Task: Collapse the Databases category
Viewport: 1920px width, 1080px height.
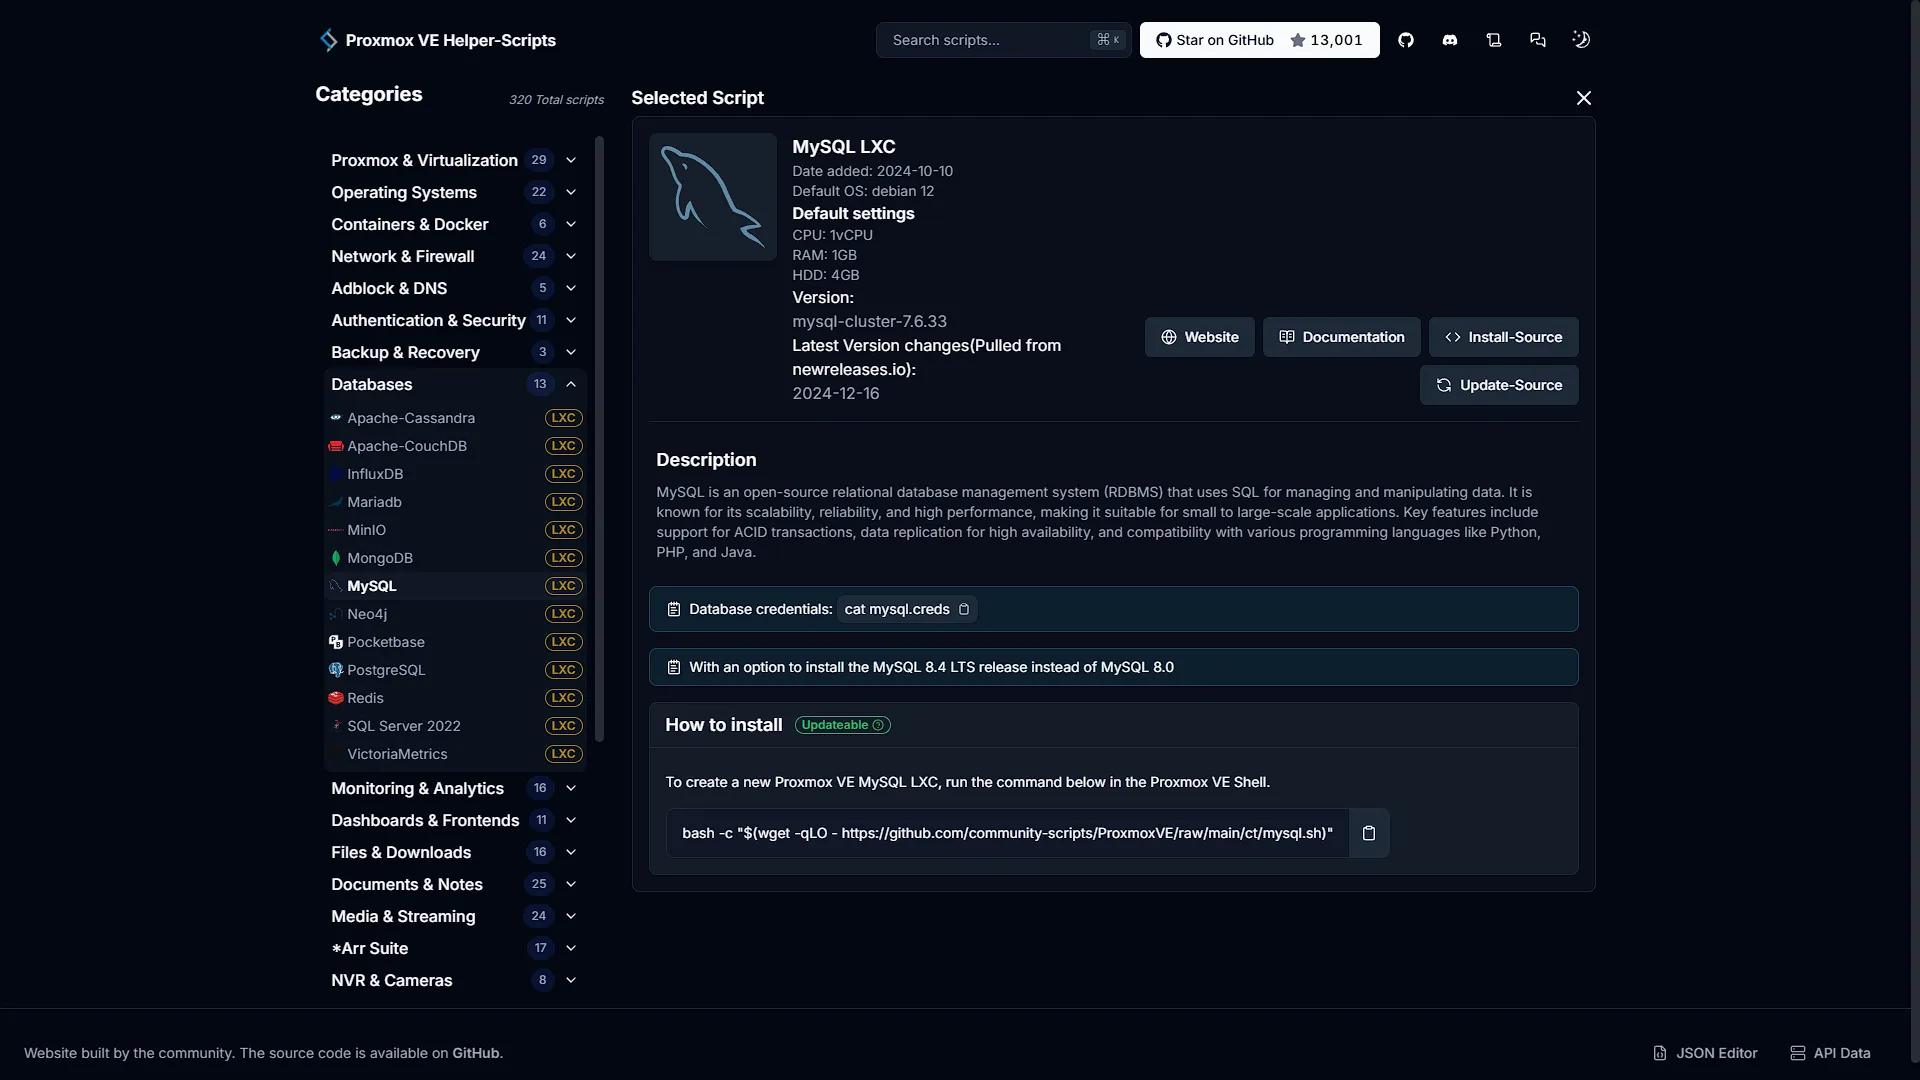Action: click(455, 384)
